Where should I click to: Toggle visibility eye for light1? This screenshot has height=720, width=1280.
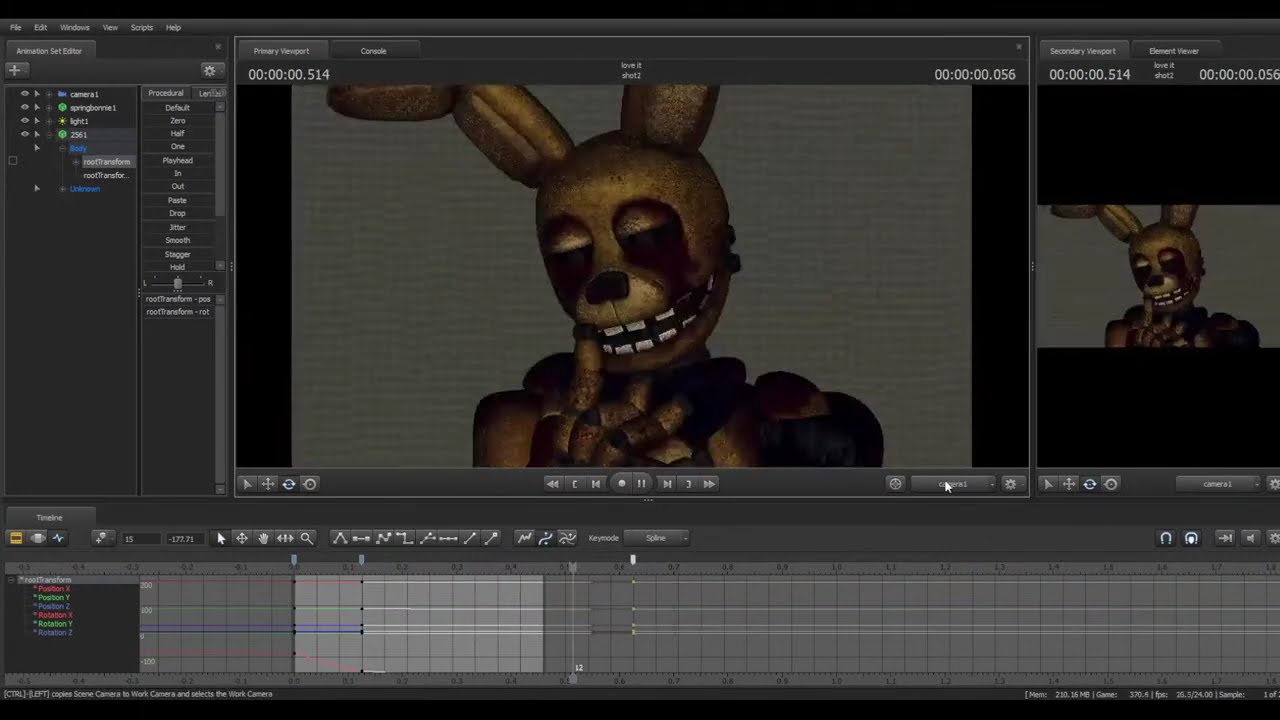tap(25, 121)
